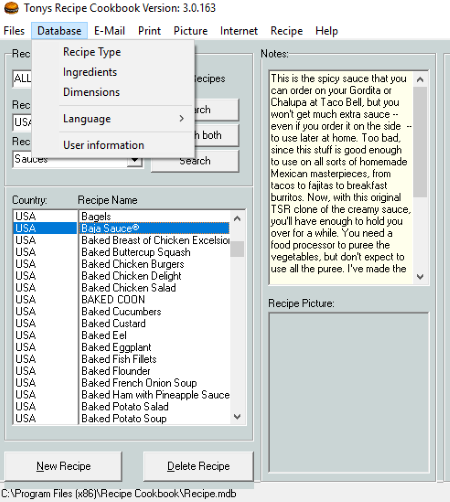This screenshot has width=450, height=502.
Task: Select Baked Chicken Burgers recipe
Action: coord(155,264)
